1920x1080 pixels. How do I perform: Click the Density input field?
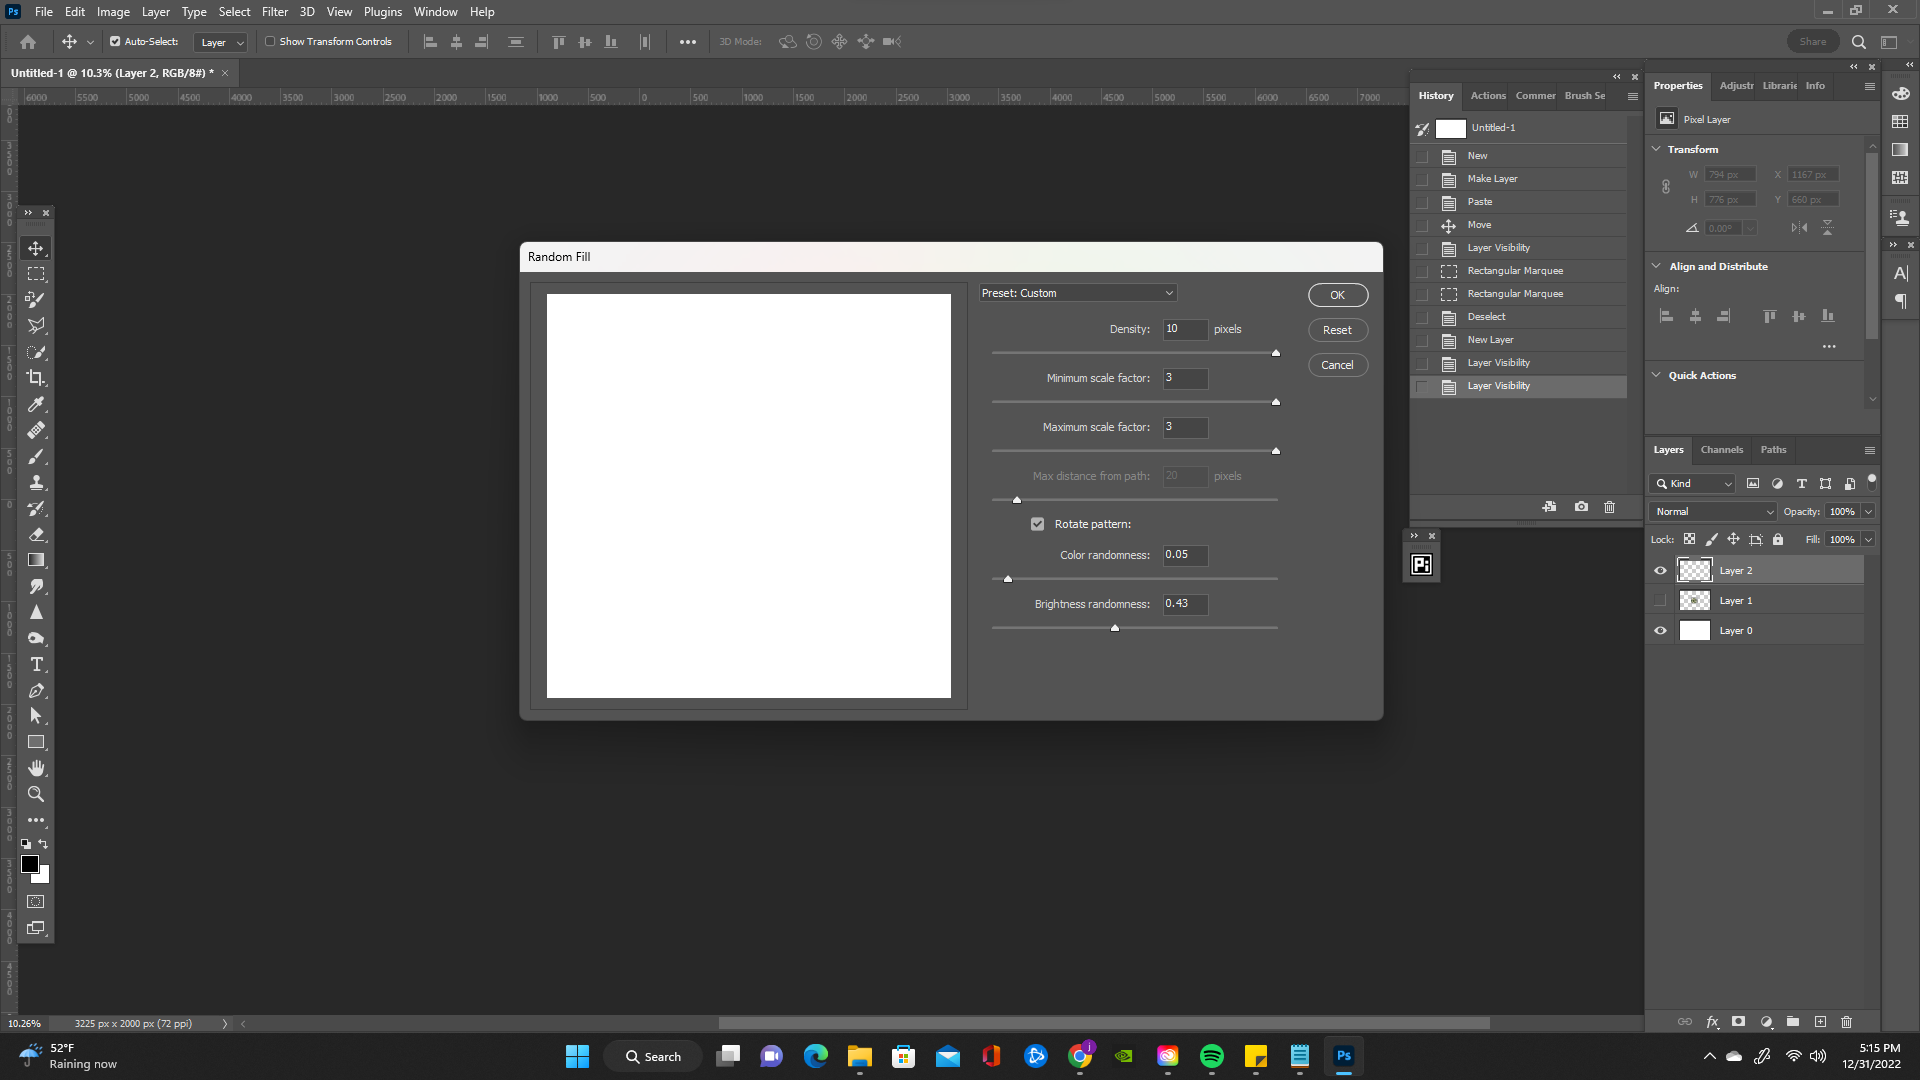[1185, 329]
